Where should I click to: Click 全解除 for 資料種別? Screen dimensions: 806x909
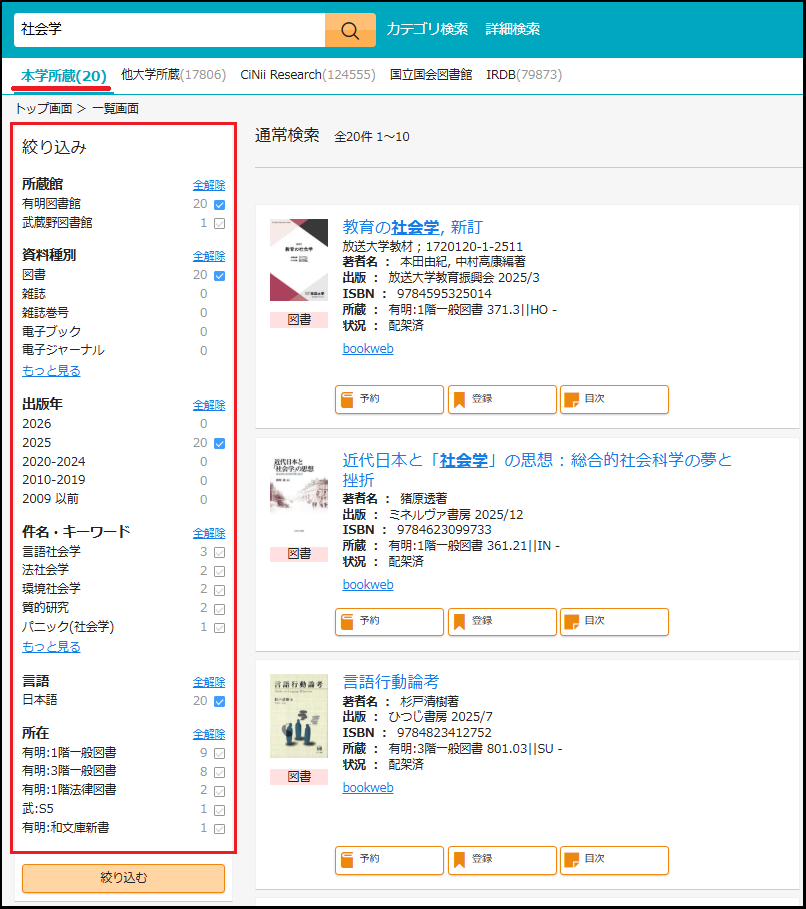click(209, 256)
